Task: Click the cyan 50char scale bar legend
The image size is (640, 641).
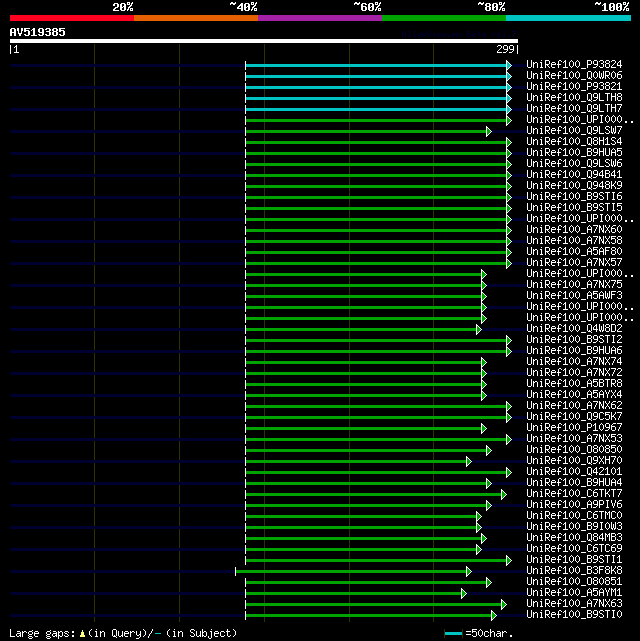Action: coord(453,634)
